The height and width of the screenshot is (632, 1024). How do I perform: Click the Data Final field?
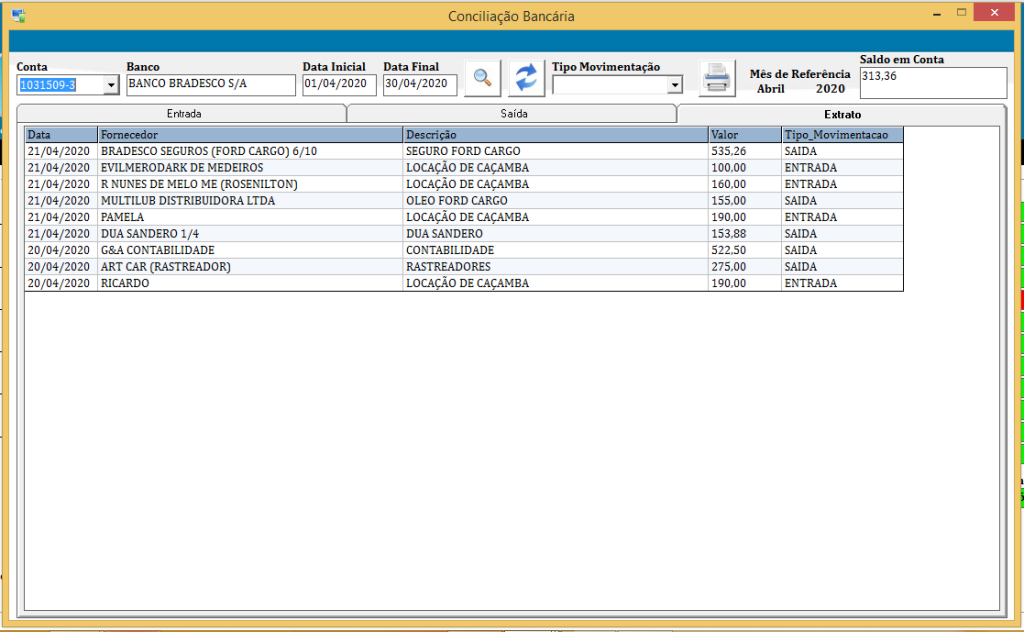[x=419, y=85]
